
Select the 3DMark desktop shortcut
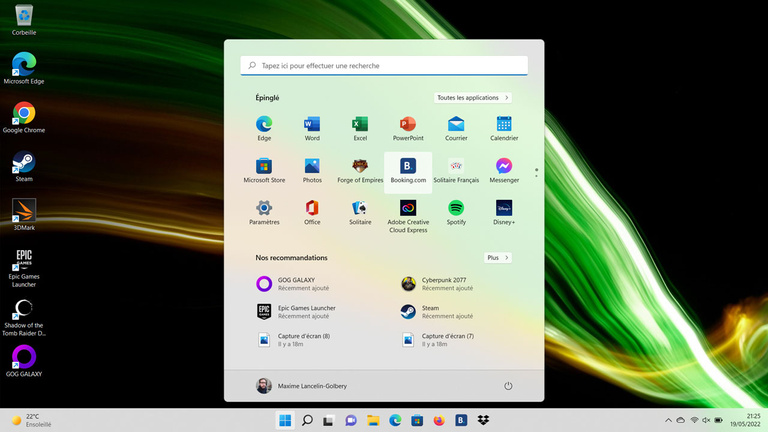point(24,215)
